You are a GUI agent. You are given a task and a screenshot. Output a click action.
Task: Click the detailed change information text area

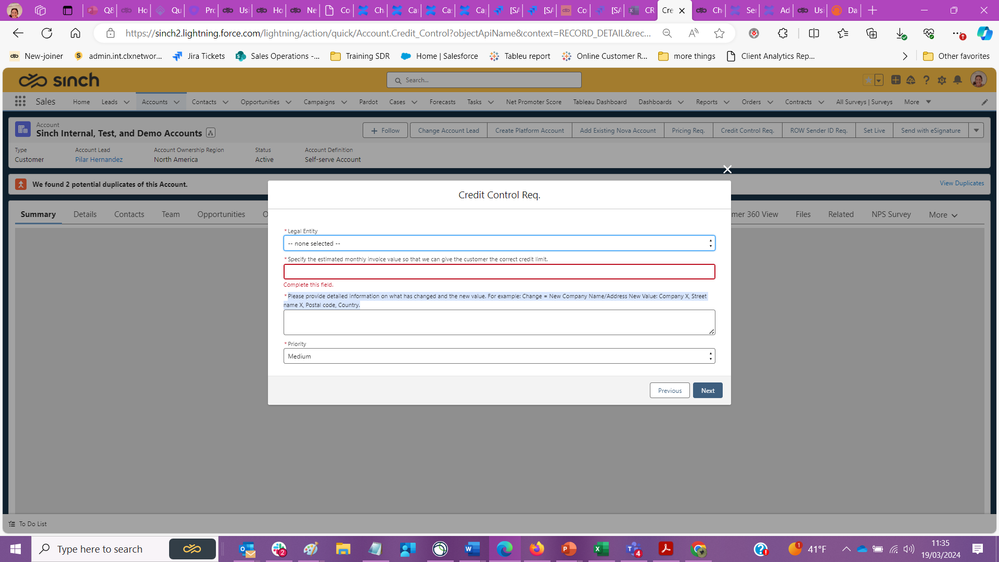499,322
